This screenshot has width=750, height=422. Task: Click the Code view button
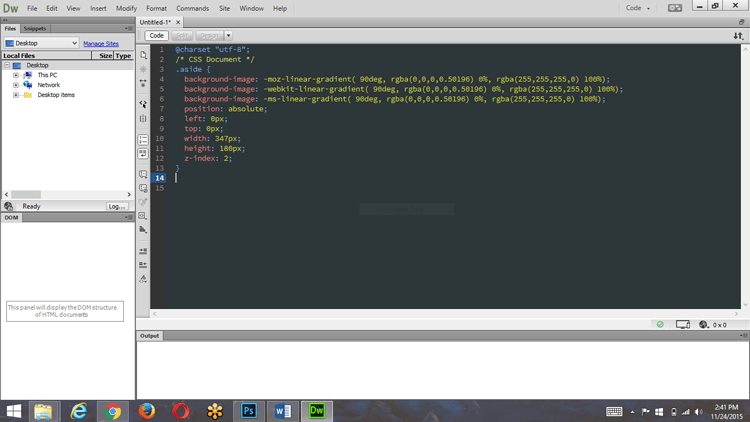coord(156,35)
